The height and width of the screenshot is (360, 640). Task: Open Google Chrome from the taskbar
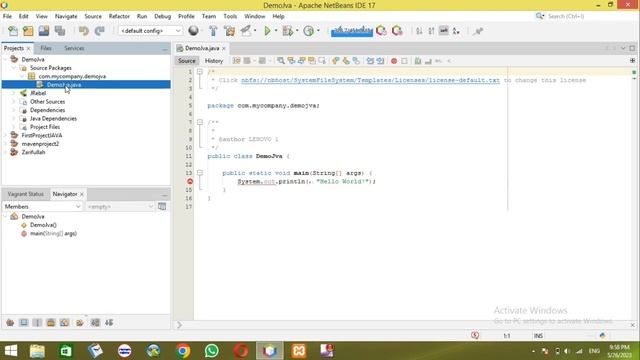(183, 351)
